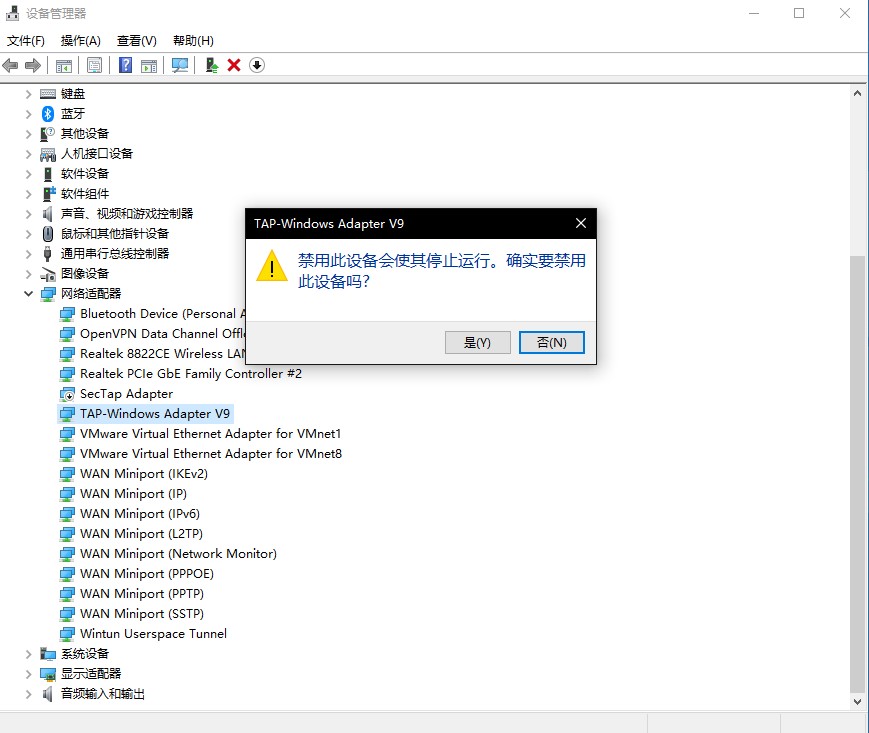Close the TAP-Windows Adapter V9 dialog
This screenshot has height=733, width=869.
coord(580,223)
